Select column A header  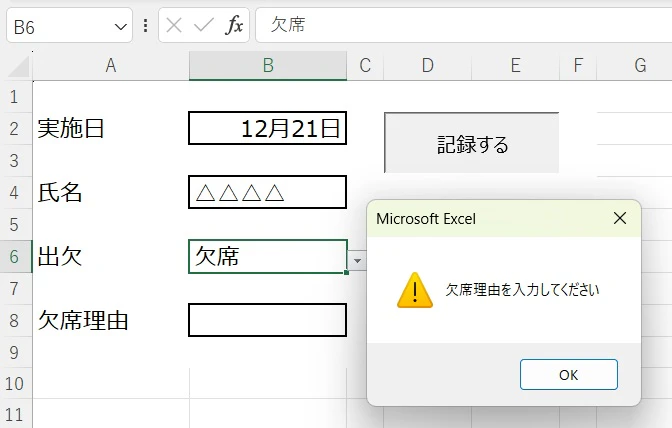click(x=111, y=66)
